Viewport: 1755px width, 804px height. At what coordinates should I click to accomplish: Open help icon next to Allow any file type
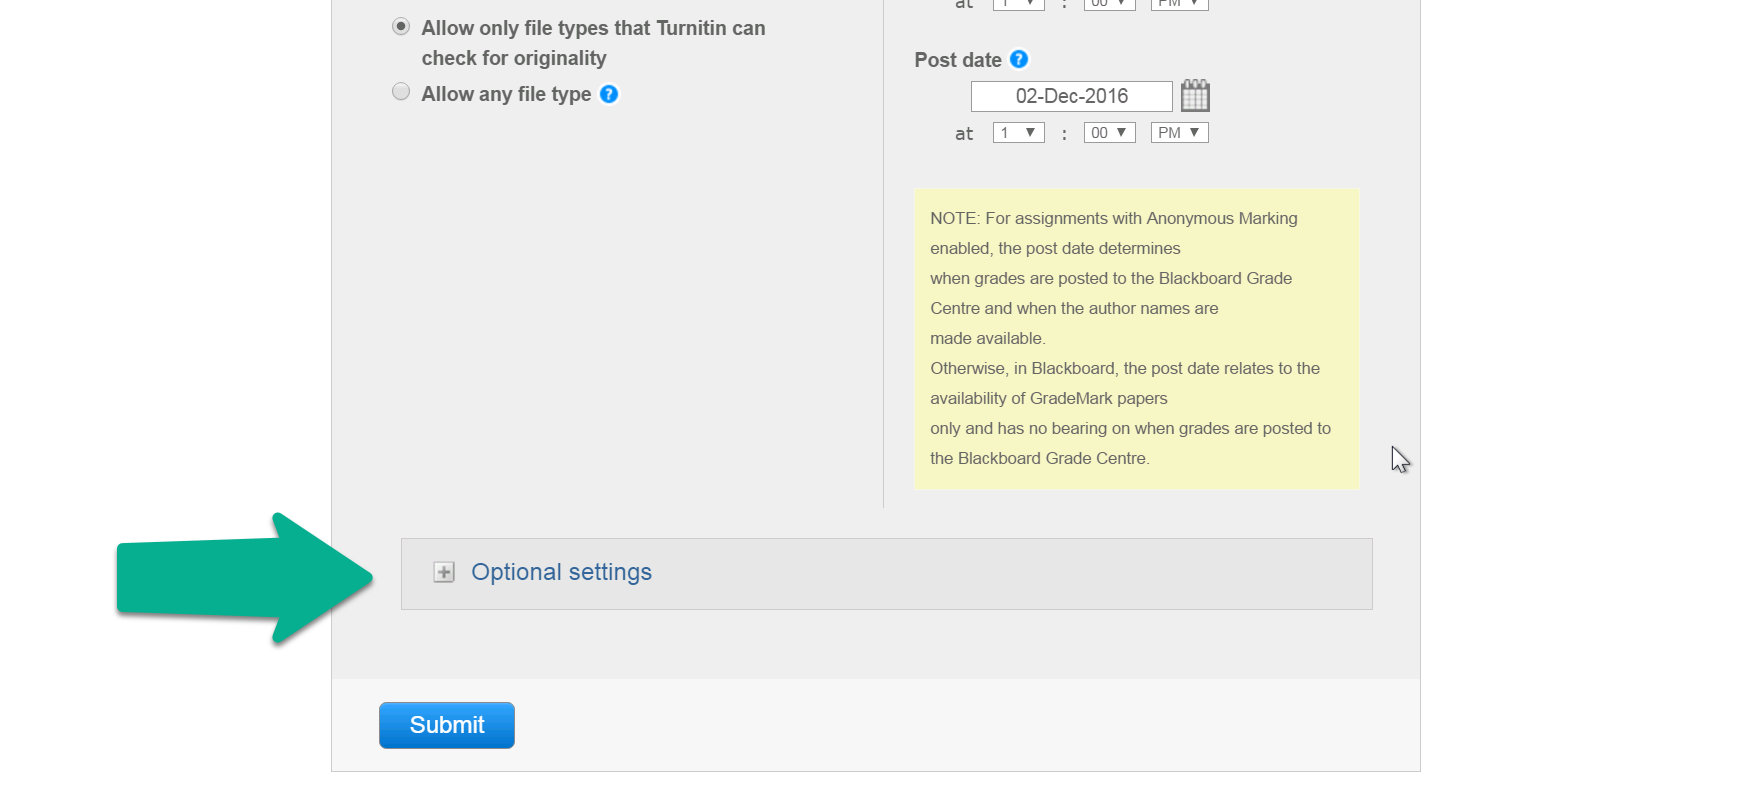[x=609, y=94]
